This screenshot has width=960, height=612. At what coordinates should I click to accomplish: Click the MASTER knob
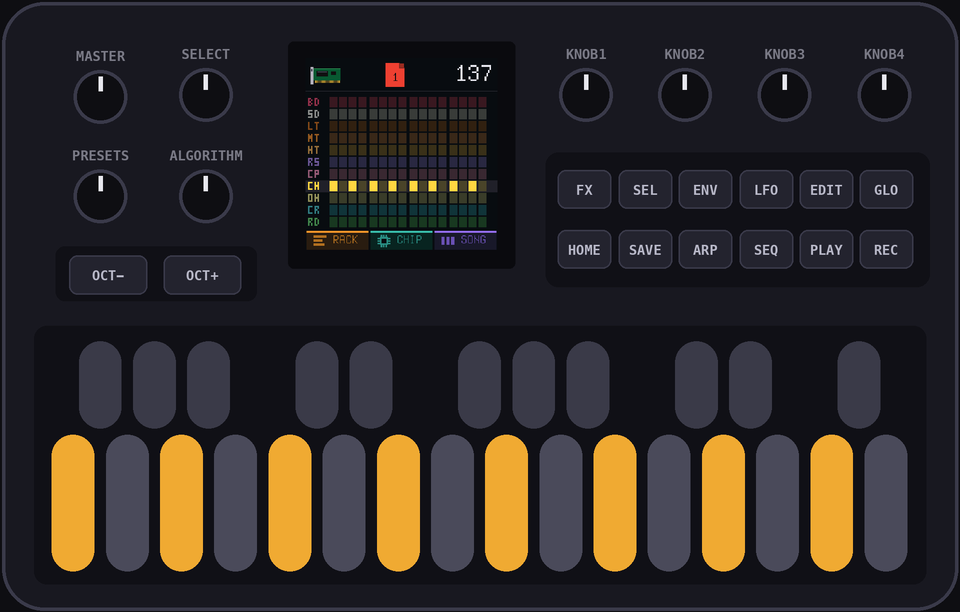(100, 97)
